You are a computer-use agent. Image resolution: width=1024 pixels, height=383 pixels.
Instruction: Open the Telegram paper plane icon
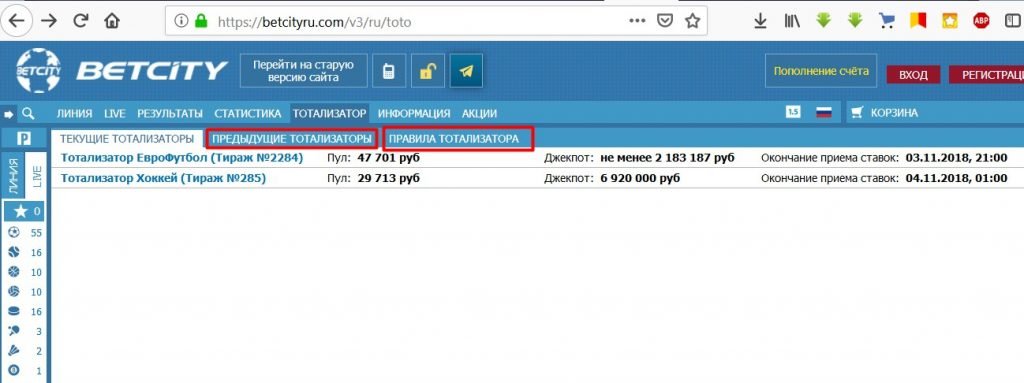(466, 71)
